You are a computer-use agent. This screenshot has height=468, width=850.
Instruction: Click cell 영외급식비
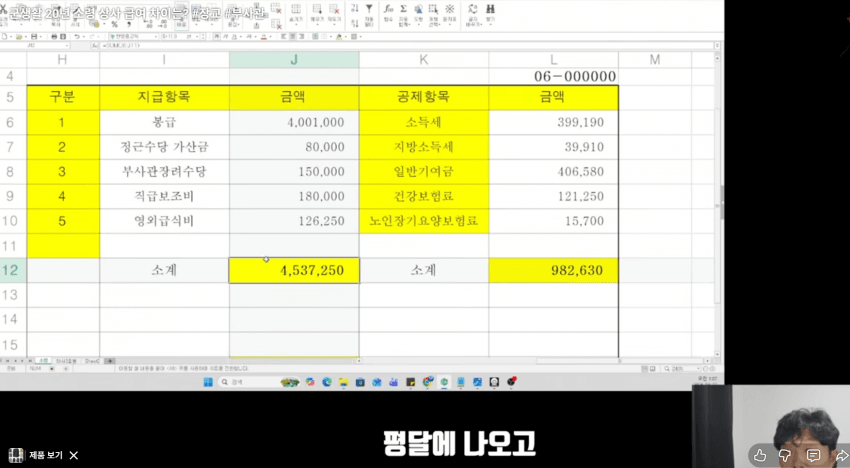point(164,221)
